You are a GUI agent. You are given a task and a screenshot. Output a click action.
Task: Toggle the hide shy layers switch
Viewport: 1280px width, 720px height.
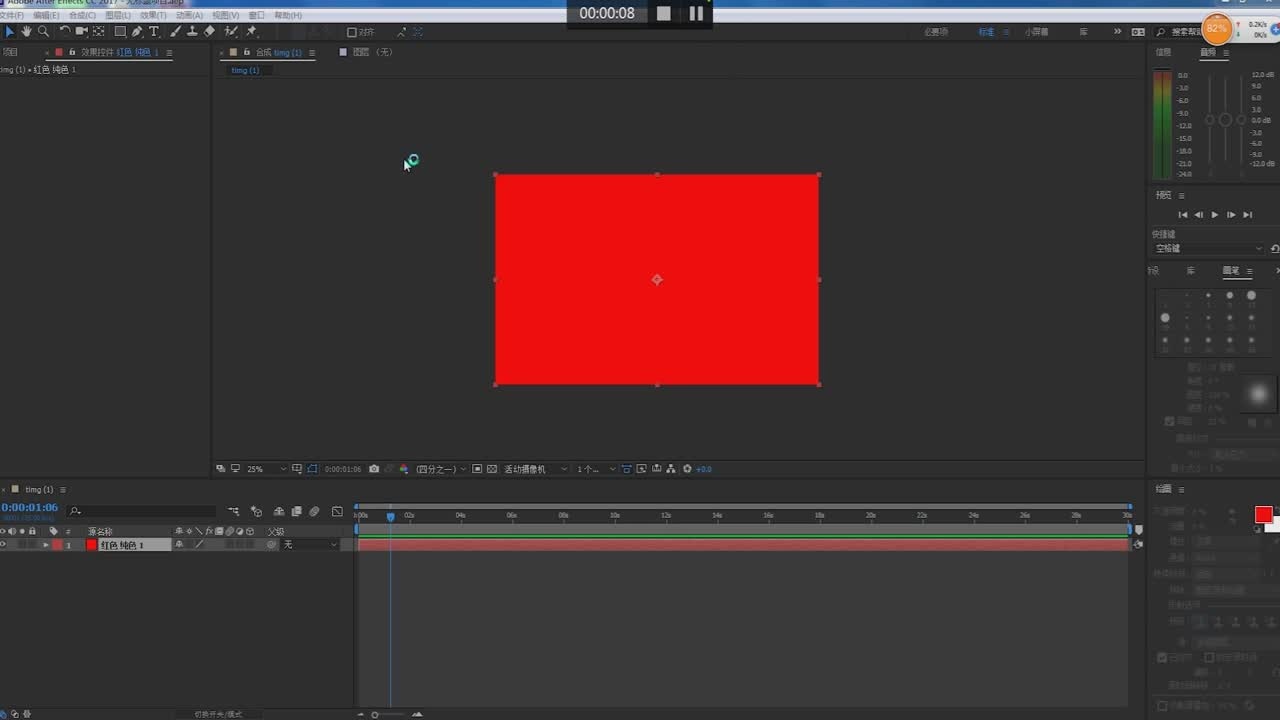pos(278,511)
